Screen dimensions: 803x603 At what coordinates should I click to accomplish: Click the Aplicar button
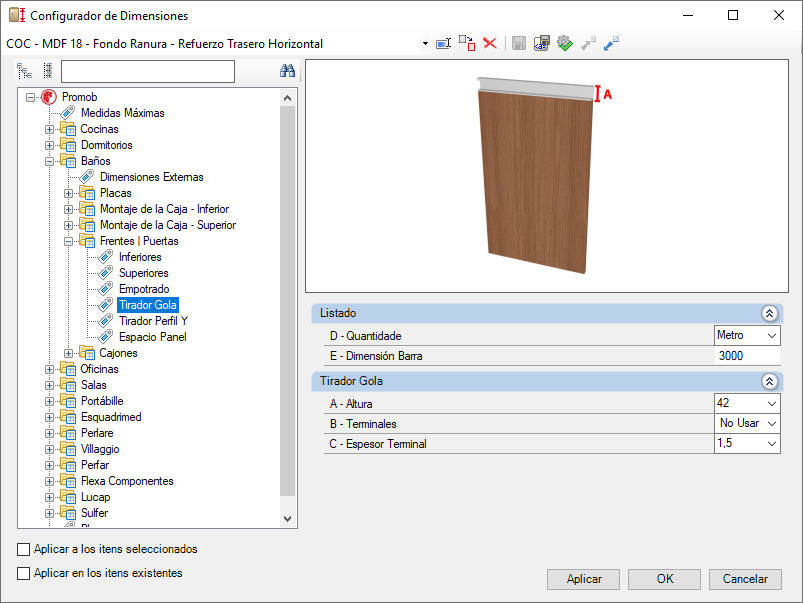[x=583, y=579]
